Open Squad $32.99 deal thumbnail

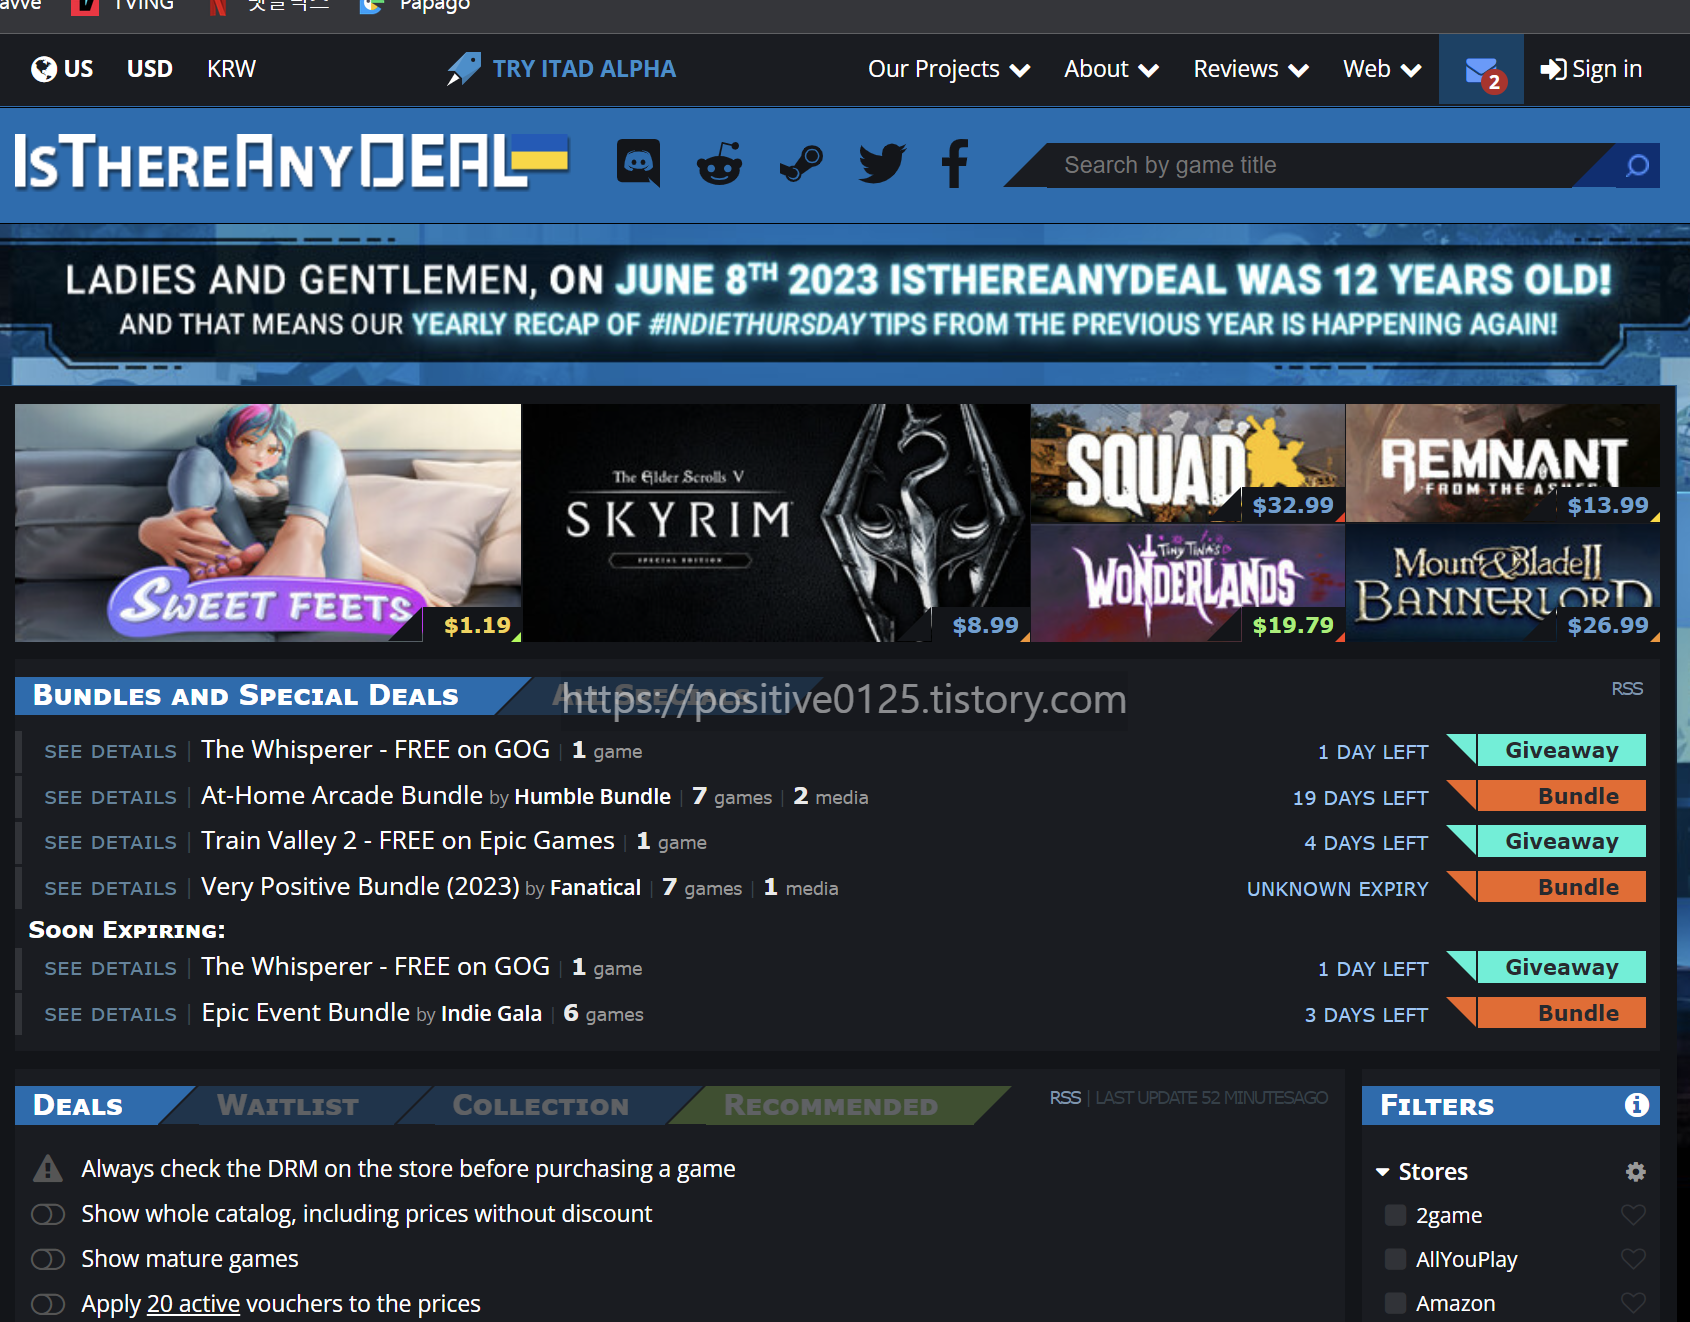click(1188, 463)
